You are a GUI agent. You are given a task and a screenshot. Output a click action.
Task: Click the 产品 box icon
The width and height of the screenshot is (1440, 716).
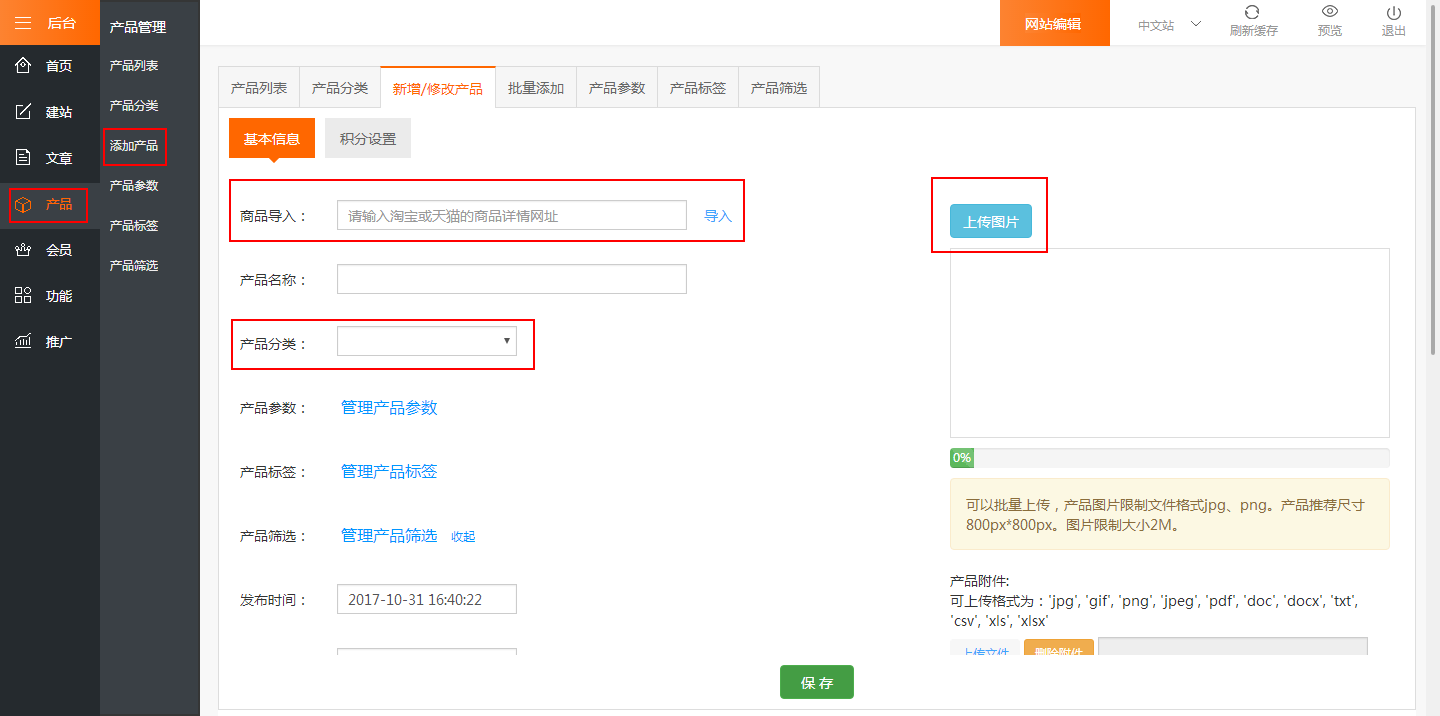pyautogui.click(x=23, y=204)
